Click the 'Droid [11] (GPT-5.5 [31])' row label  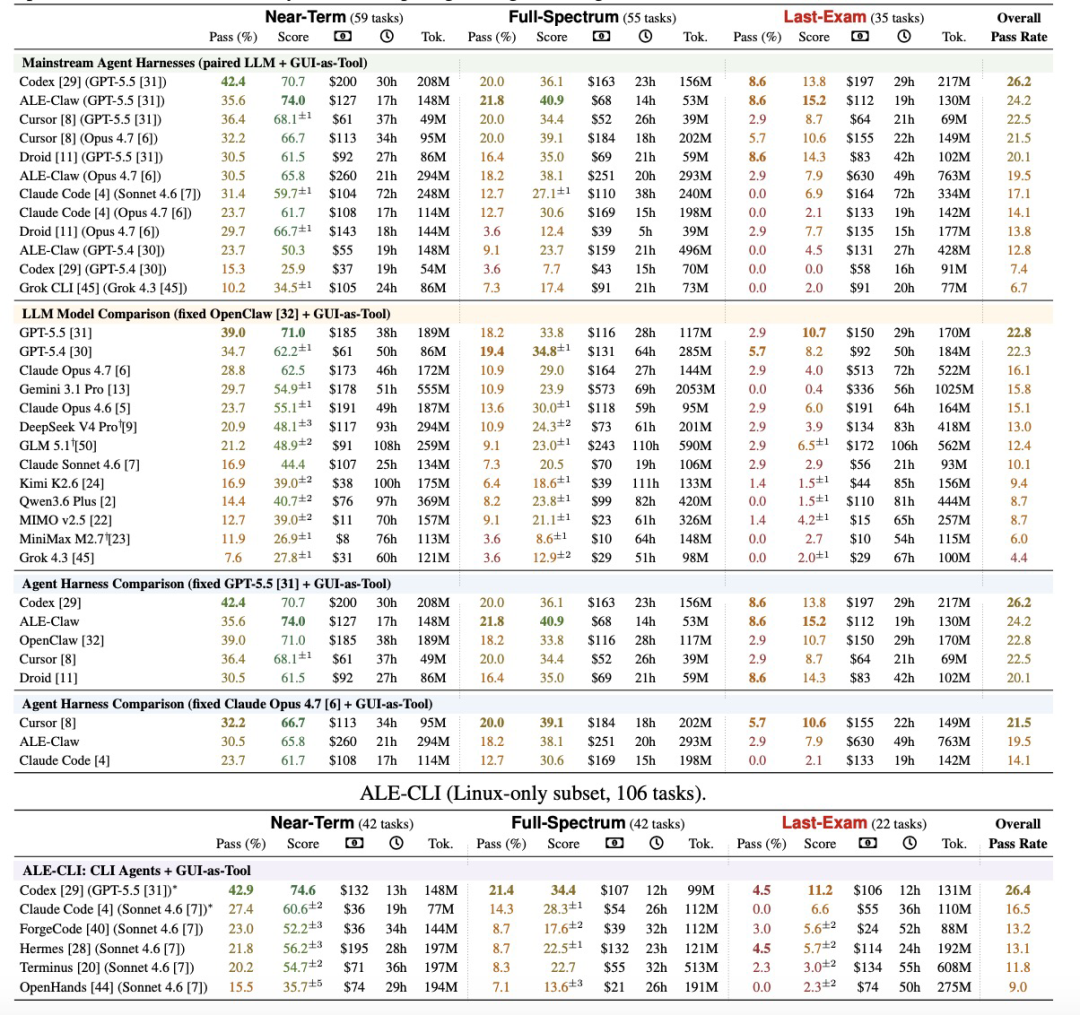(91, 157)
